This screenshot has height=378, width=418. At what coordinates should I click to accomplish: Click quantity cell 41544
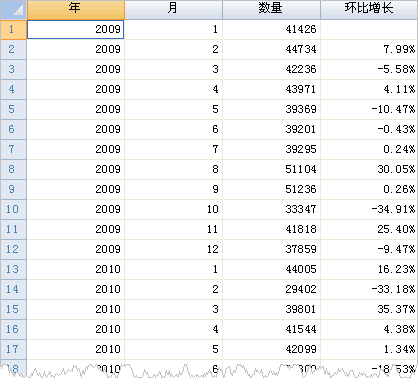(x=271, y=330)
